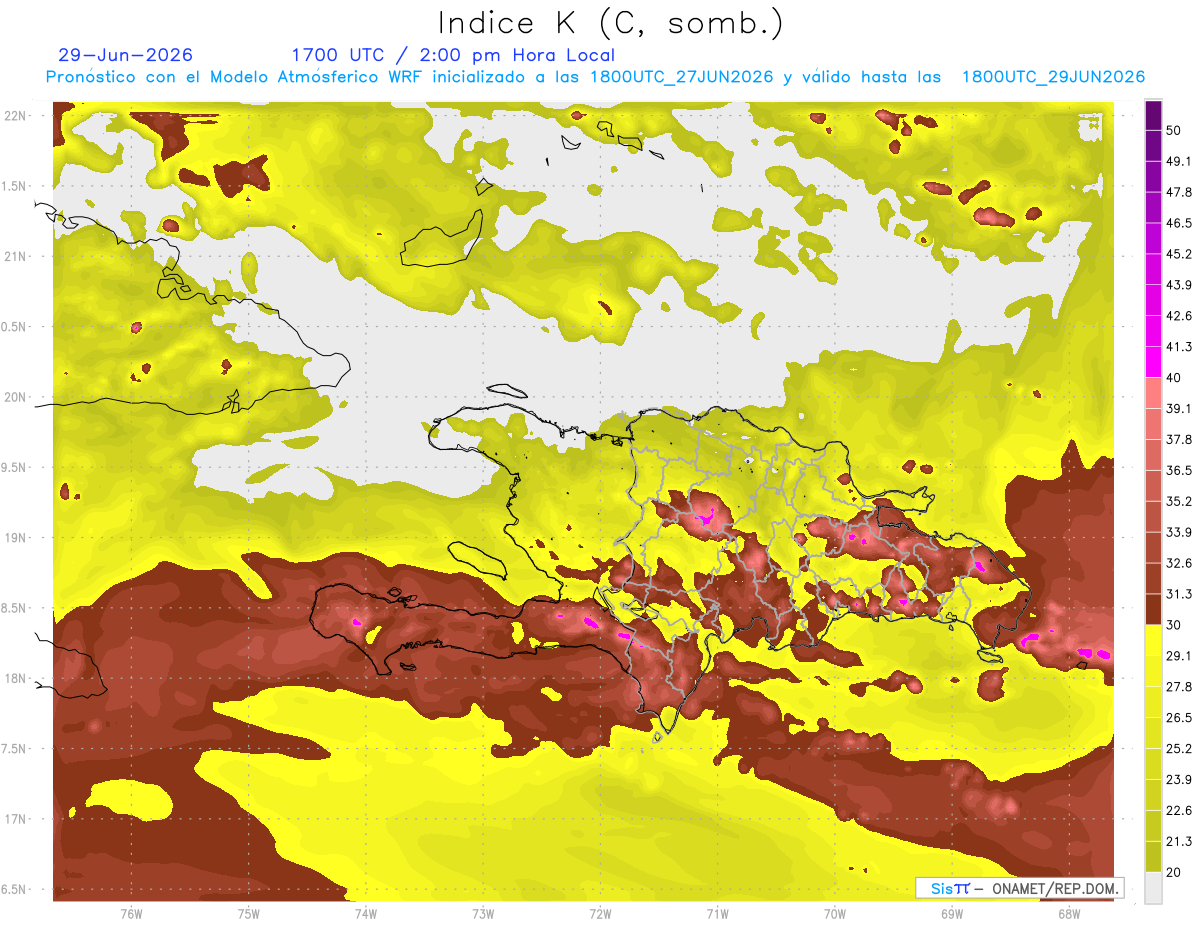The width and height of the screenshot is (1200, 927).
Task: Click the "1700 UTC / 2:00 pm Hora Local" text
Action: 453,55
